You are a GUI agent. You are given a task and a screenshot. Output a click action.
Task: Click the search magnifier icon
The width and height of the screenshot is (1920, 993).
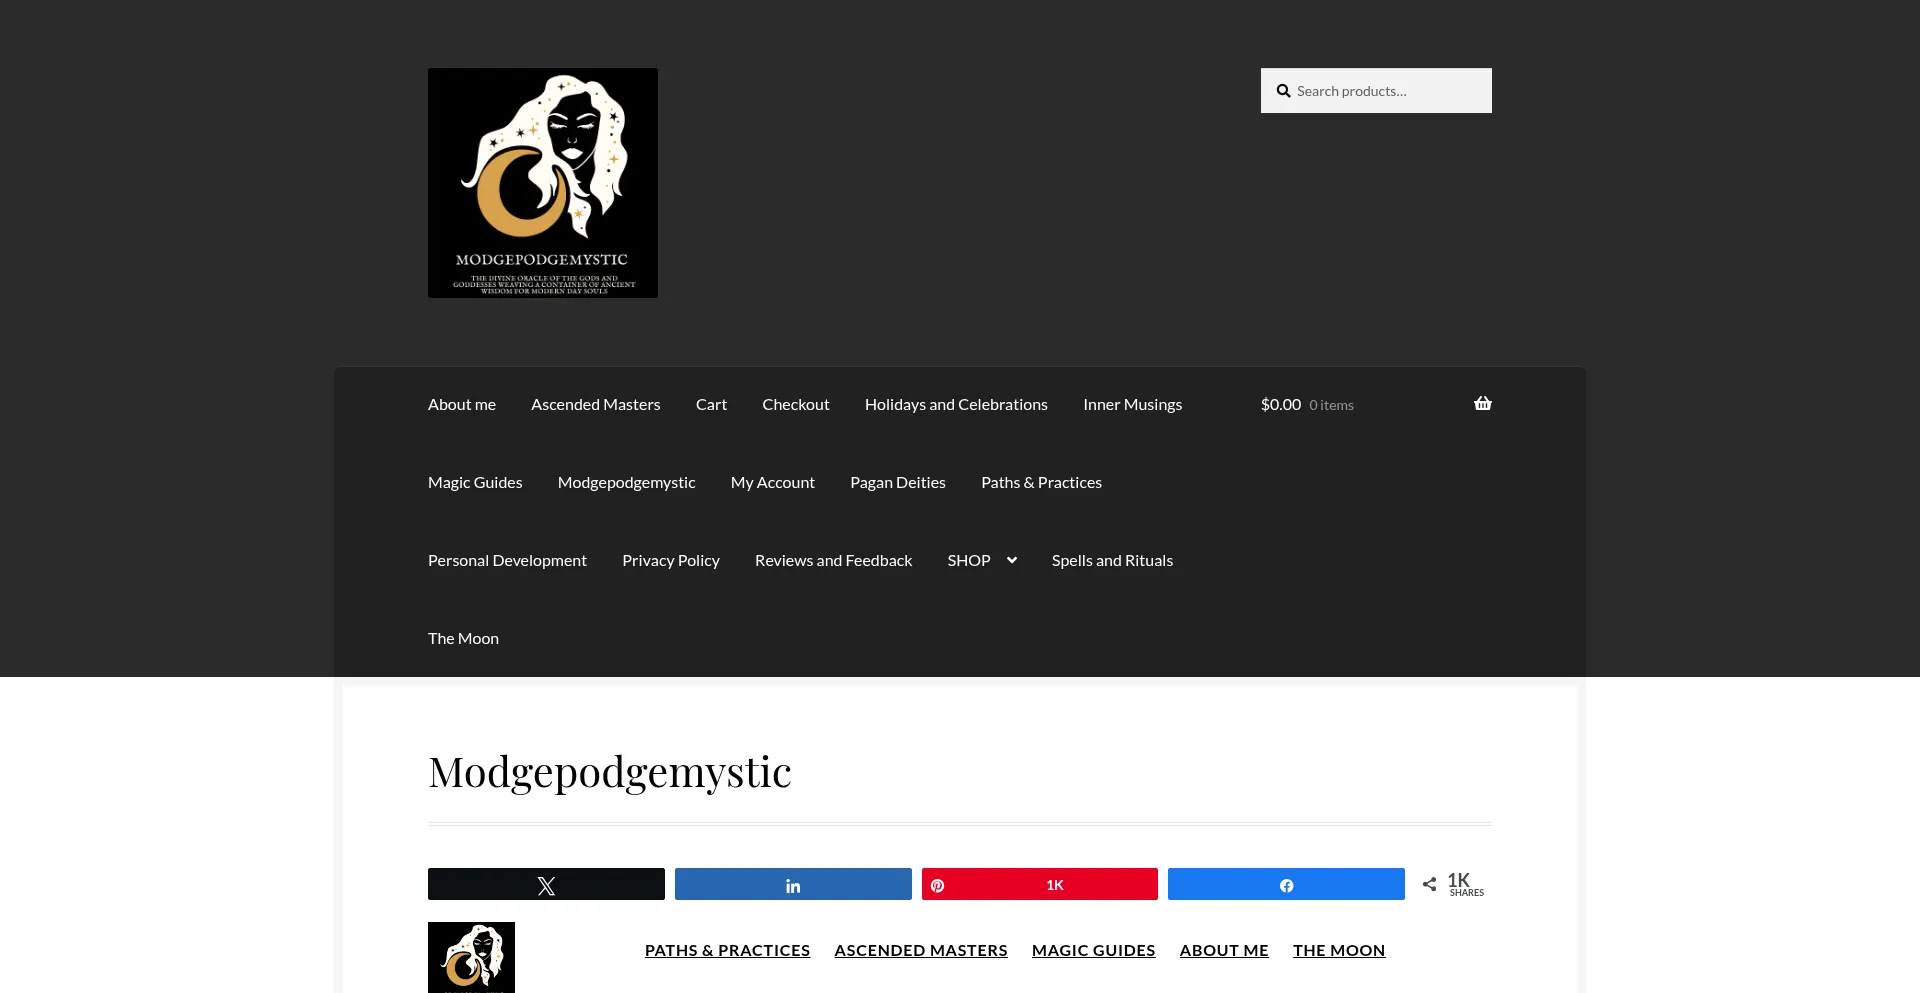1283,90
